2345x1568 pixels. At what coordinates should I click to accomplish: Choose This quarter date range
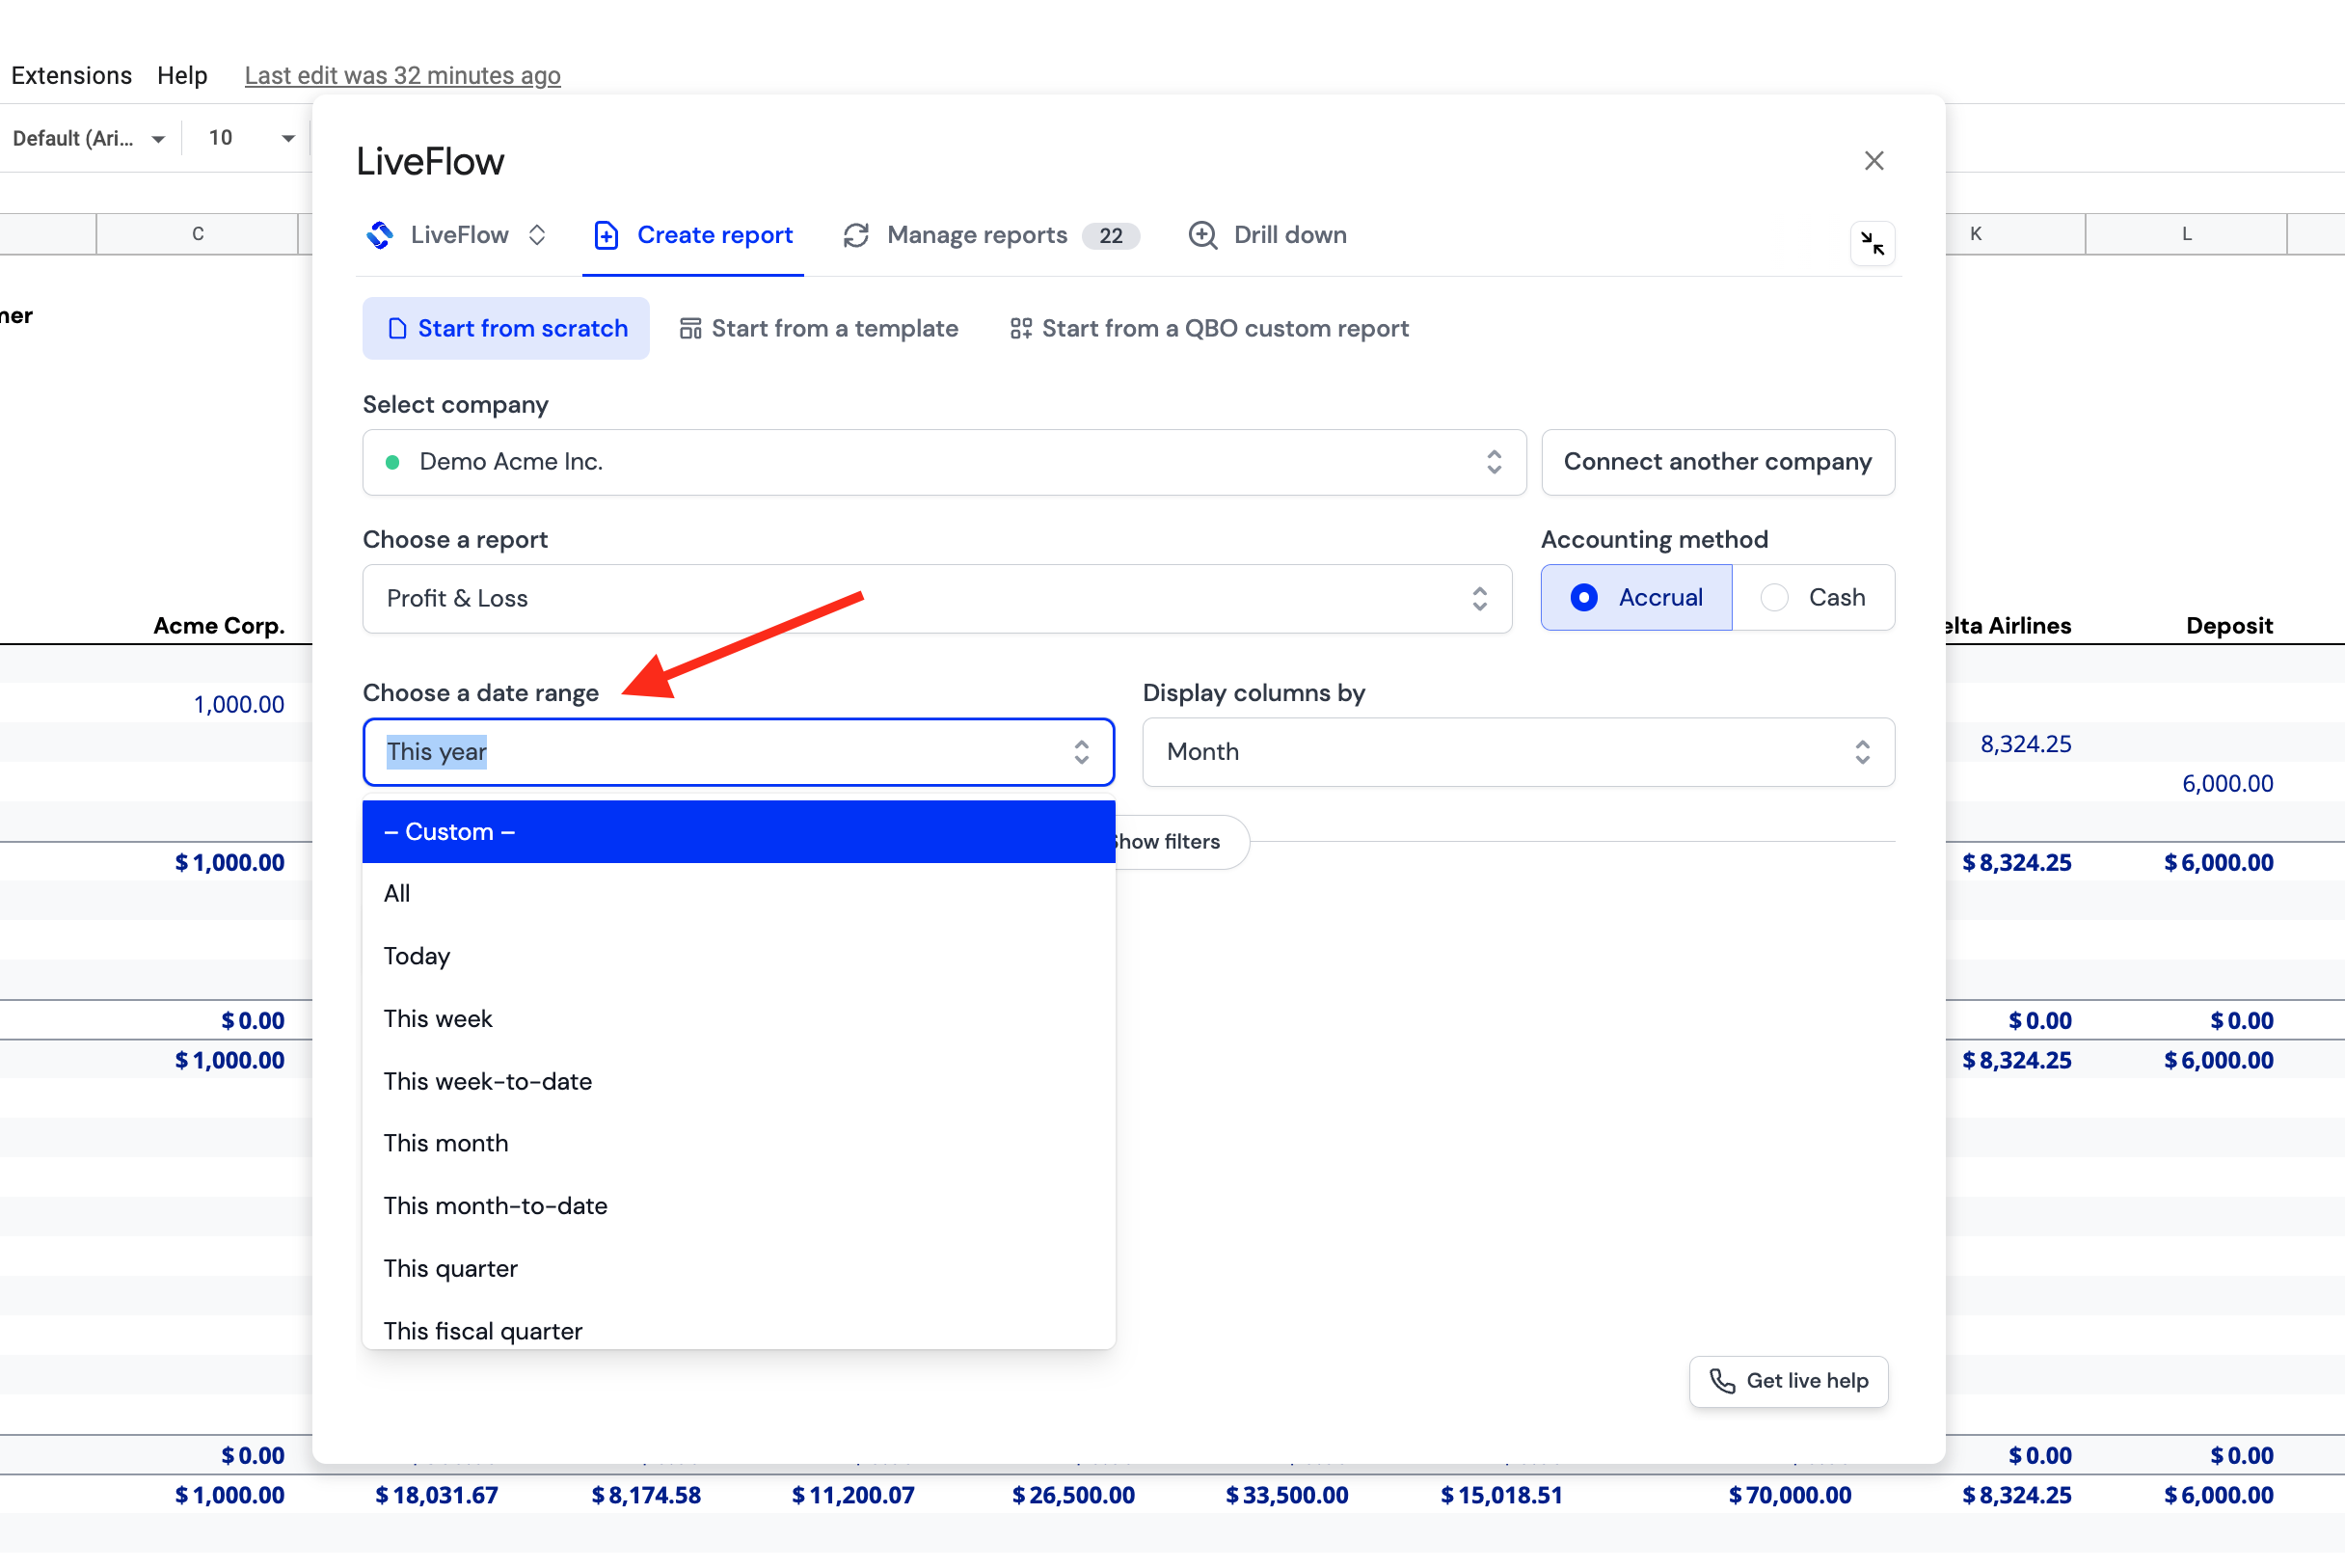[738, 1268]
